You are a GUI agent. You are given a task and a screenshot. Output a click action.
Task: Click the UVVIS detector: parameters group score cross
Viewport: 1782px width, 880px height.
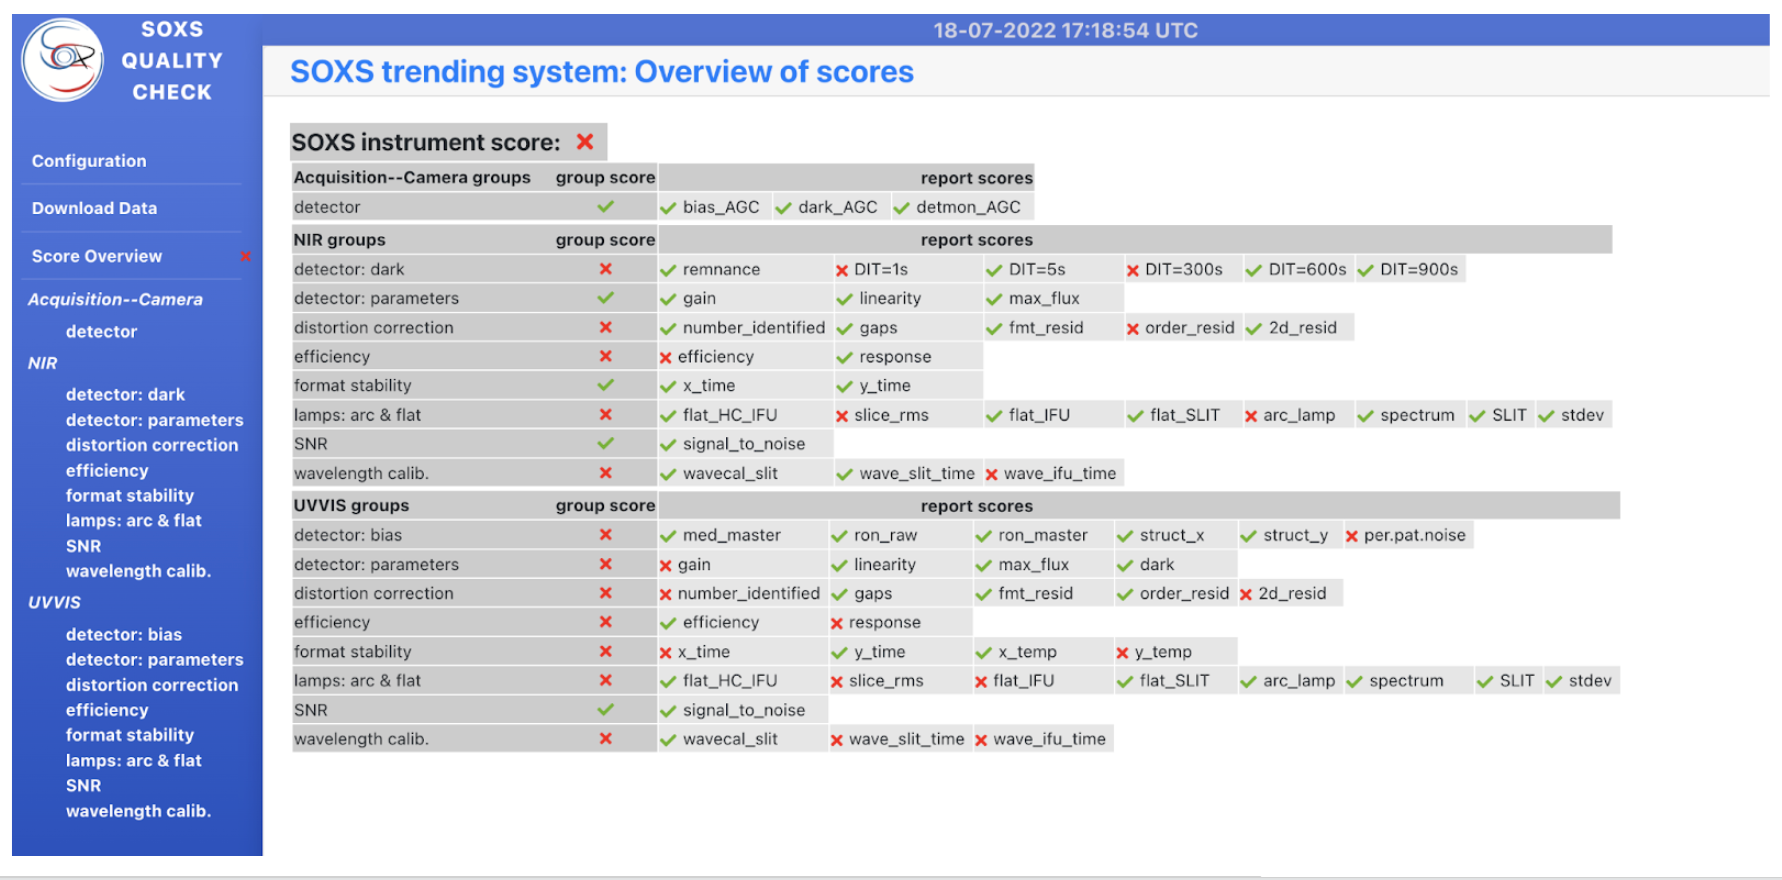tap(605, 564)
